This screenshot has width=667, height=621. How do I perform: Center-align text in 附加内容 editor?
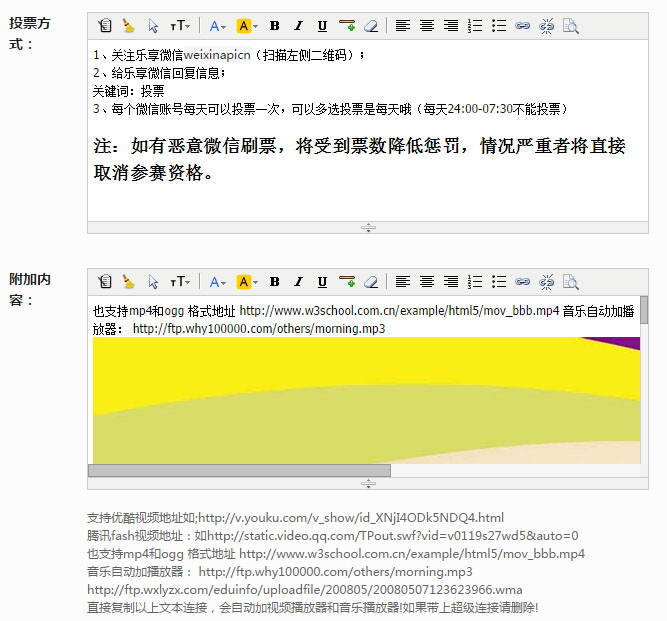427,282
